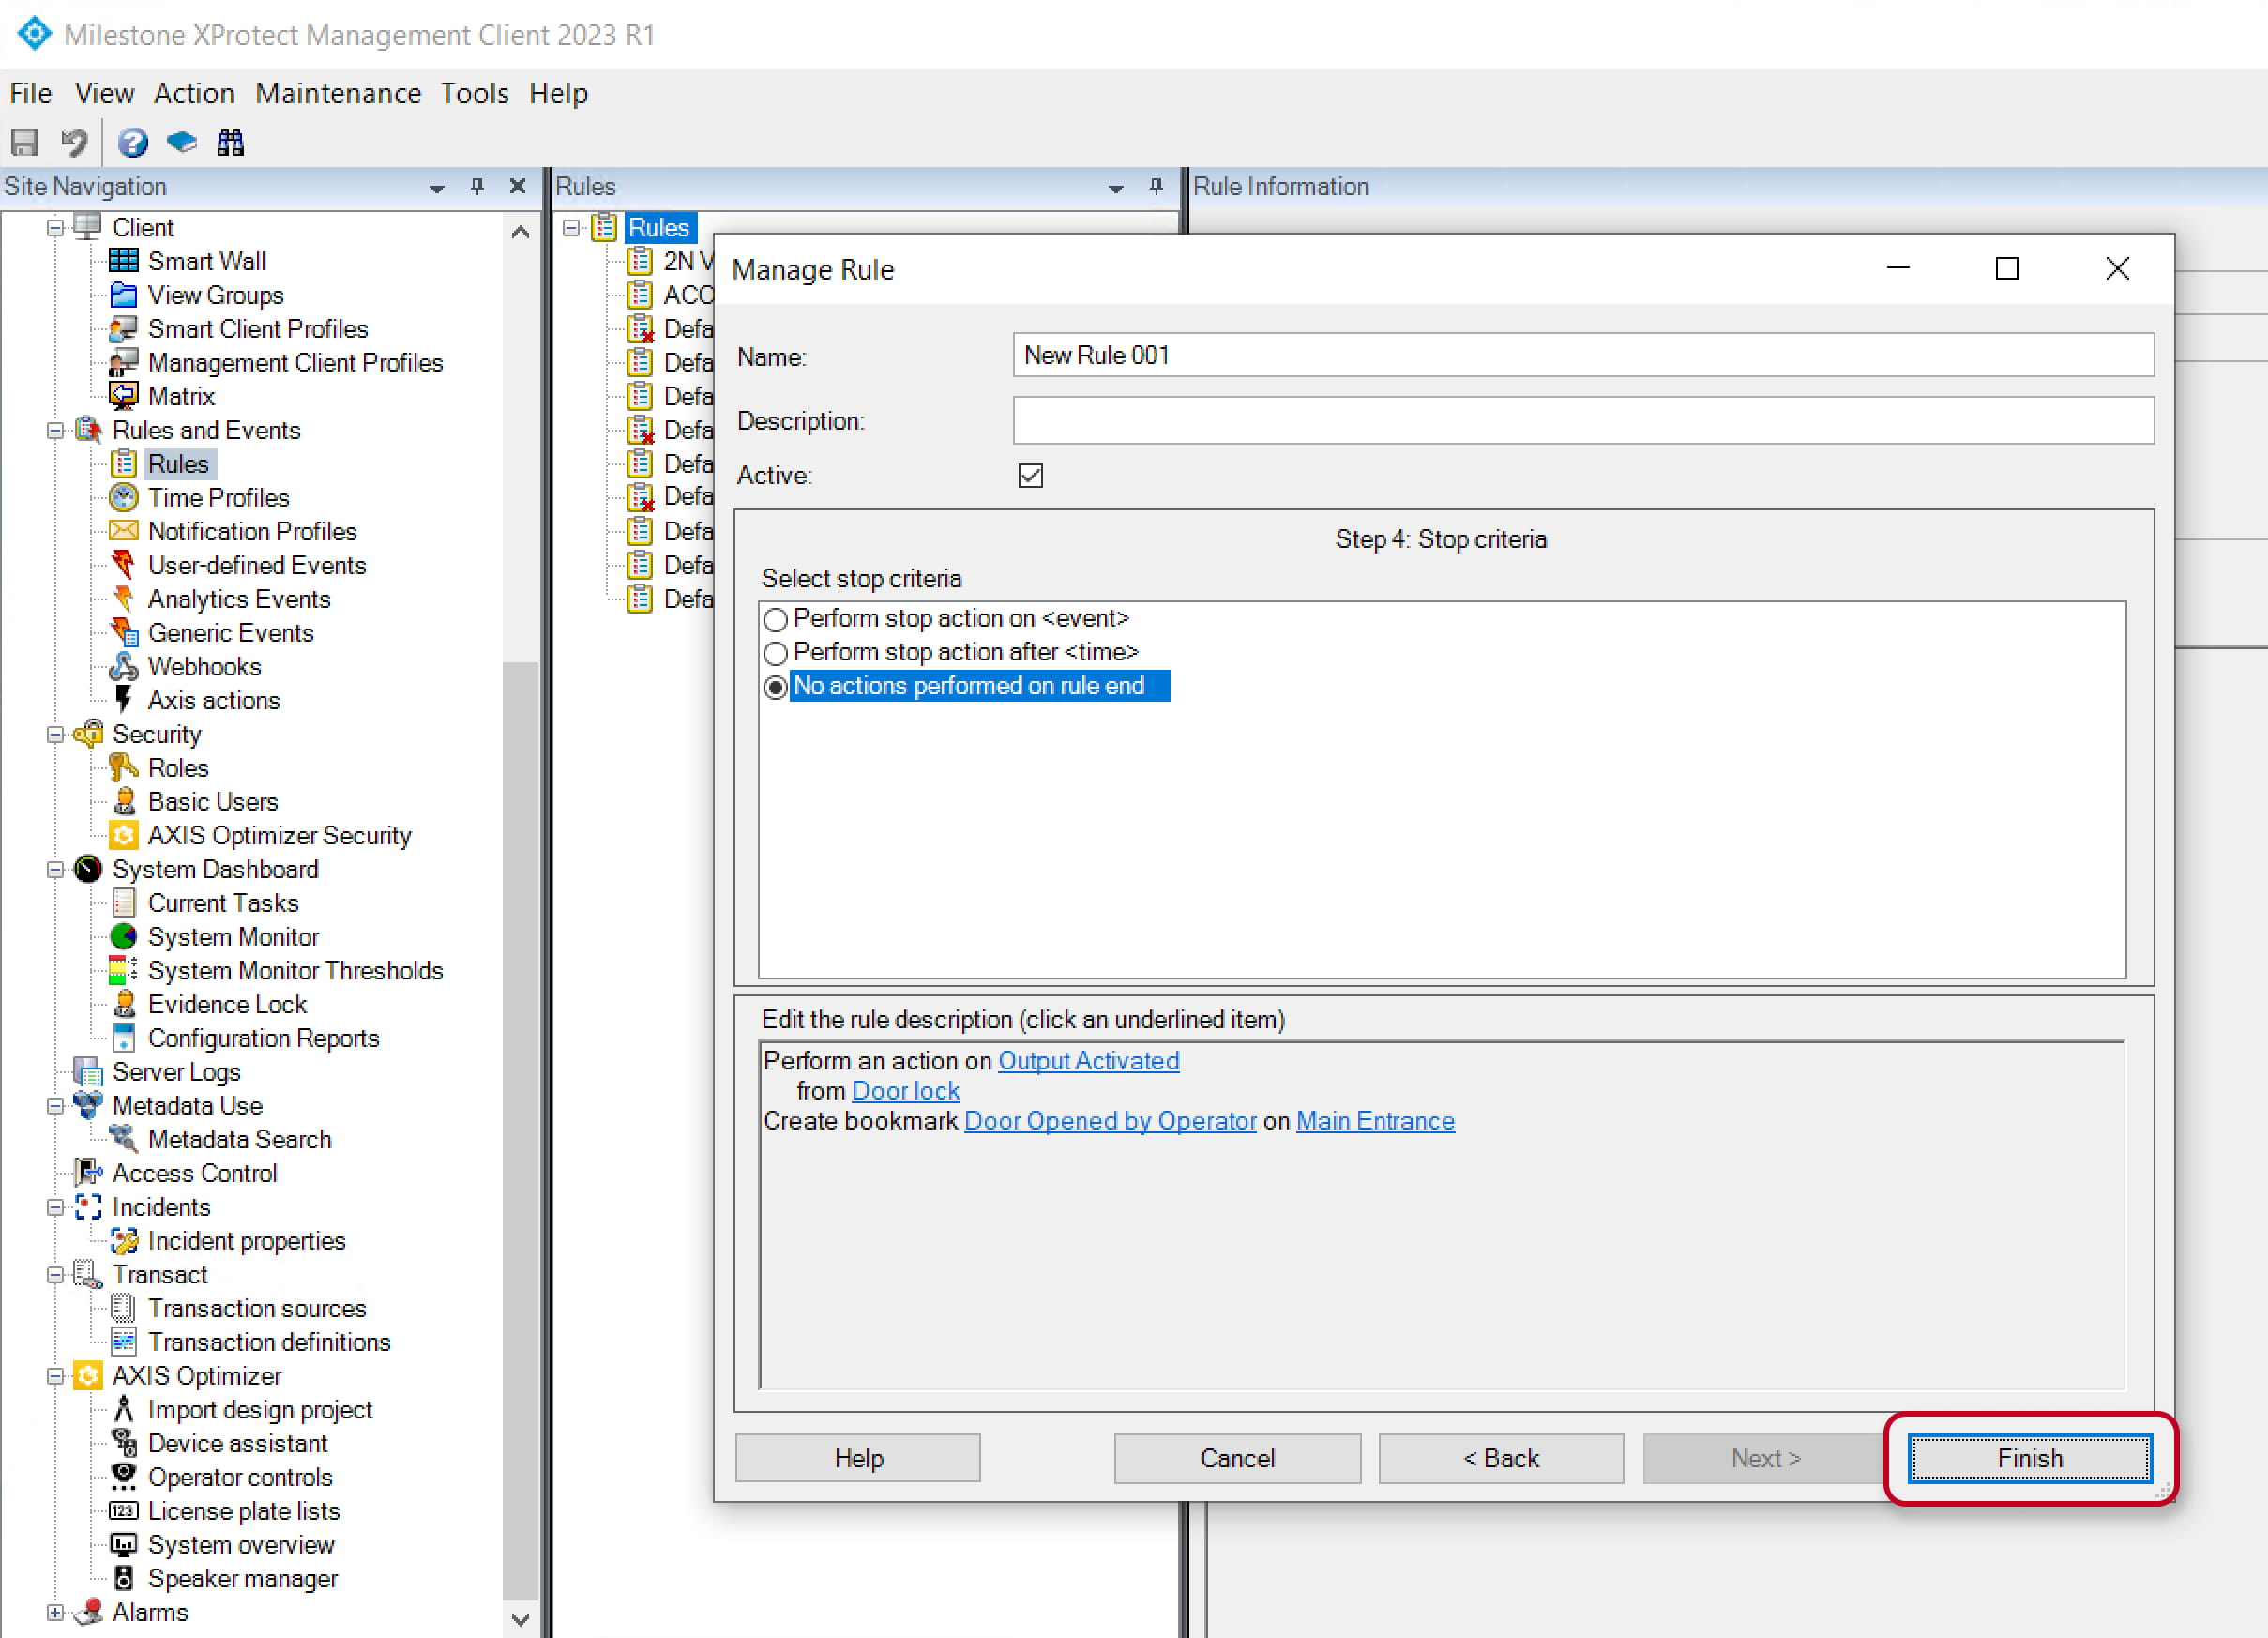Click the Webhooks icon
This screenshot has width=2268, height=1638.
pos(123,666)
